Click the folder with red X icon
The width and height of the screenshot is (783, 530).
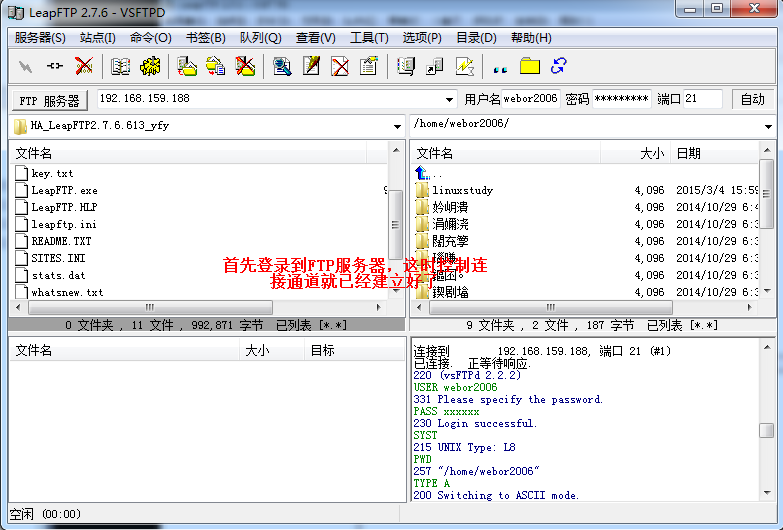coord(245,66)
